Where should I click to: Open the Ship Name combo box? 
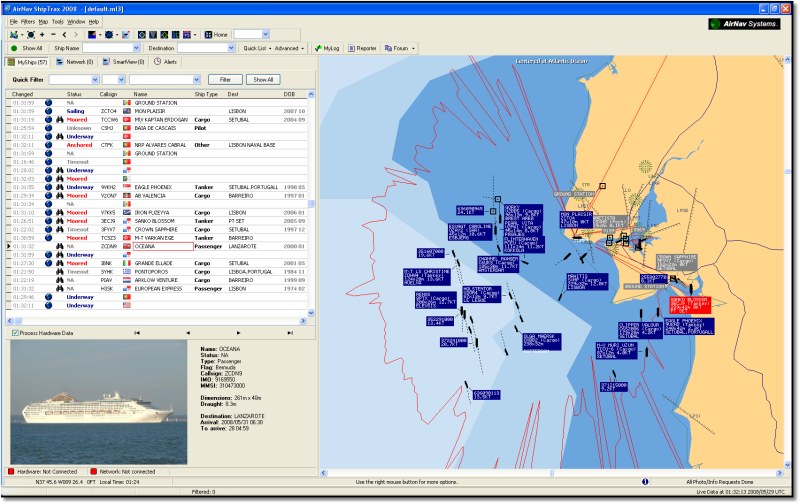(111, 48)
